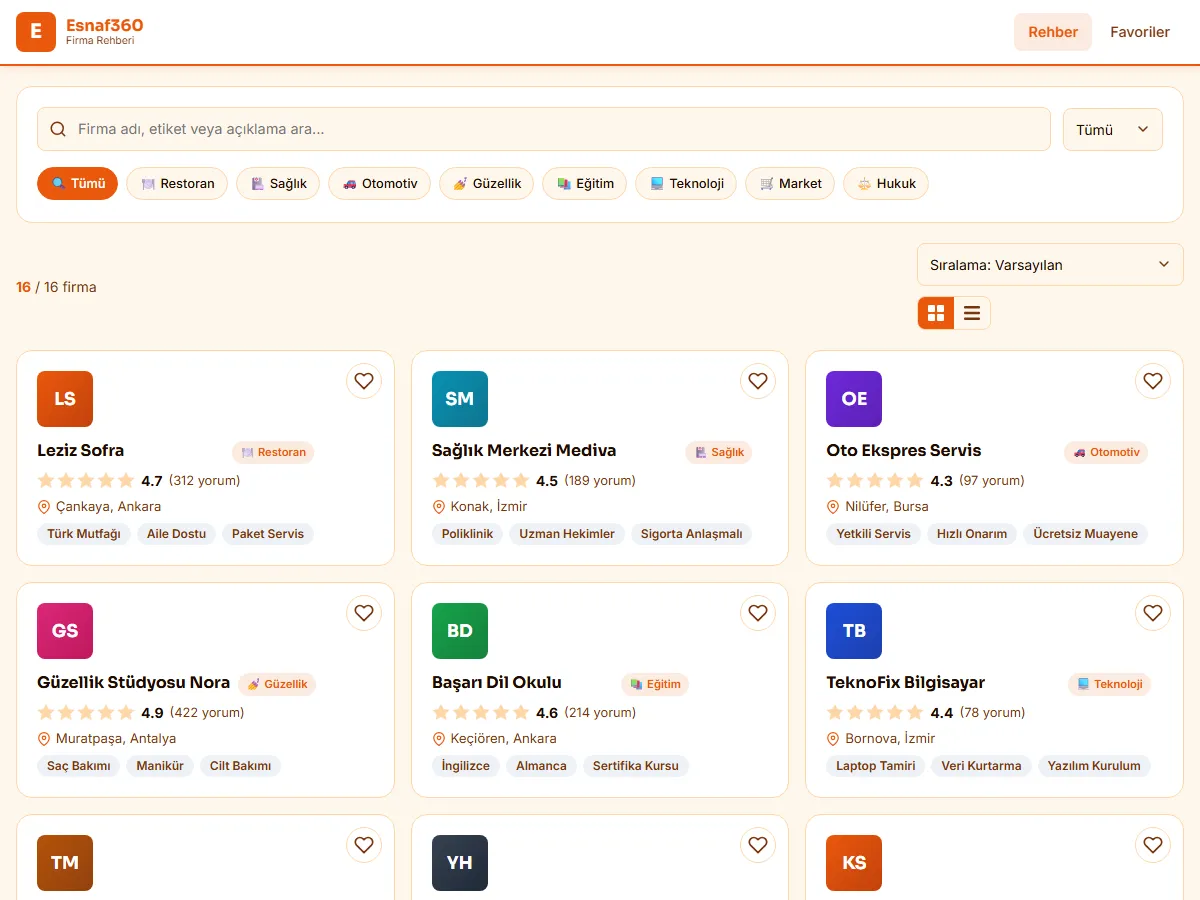Click the Paket Servis tag
This screenshot has height=900, width=1200.
pyautogui.click(x=268, y=534)
